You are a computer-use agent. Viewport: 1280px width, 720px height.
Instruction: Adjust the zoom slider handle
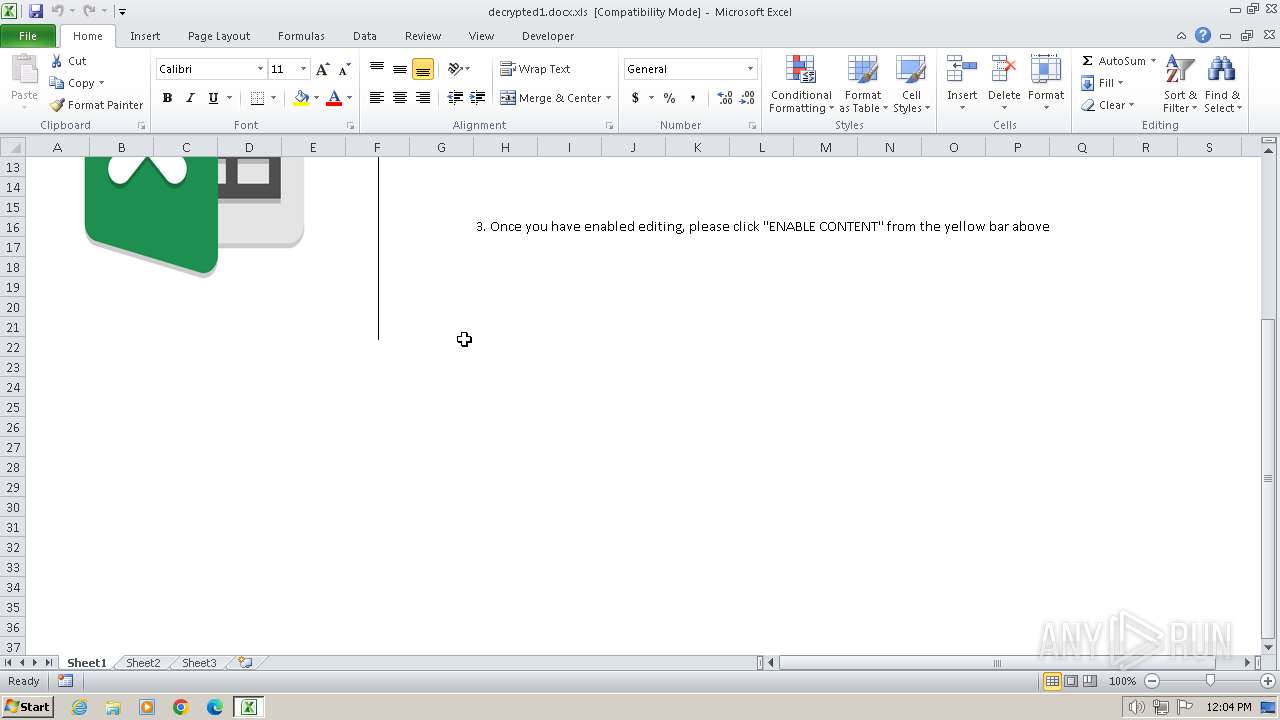[1210, 681]
